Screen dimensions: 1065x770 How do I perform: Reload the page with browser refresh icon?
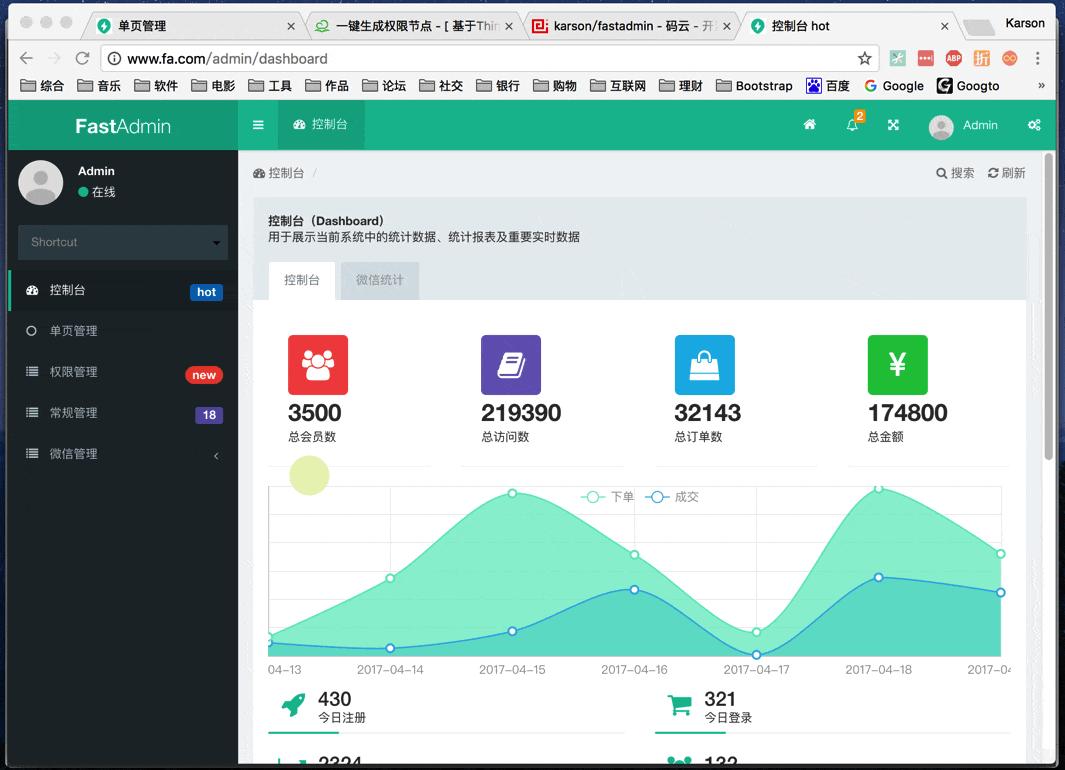point(82,58)
